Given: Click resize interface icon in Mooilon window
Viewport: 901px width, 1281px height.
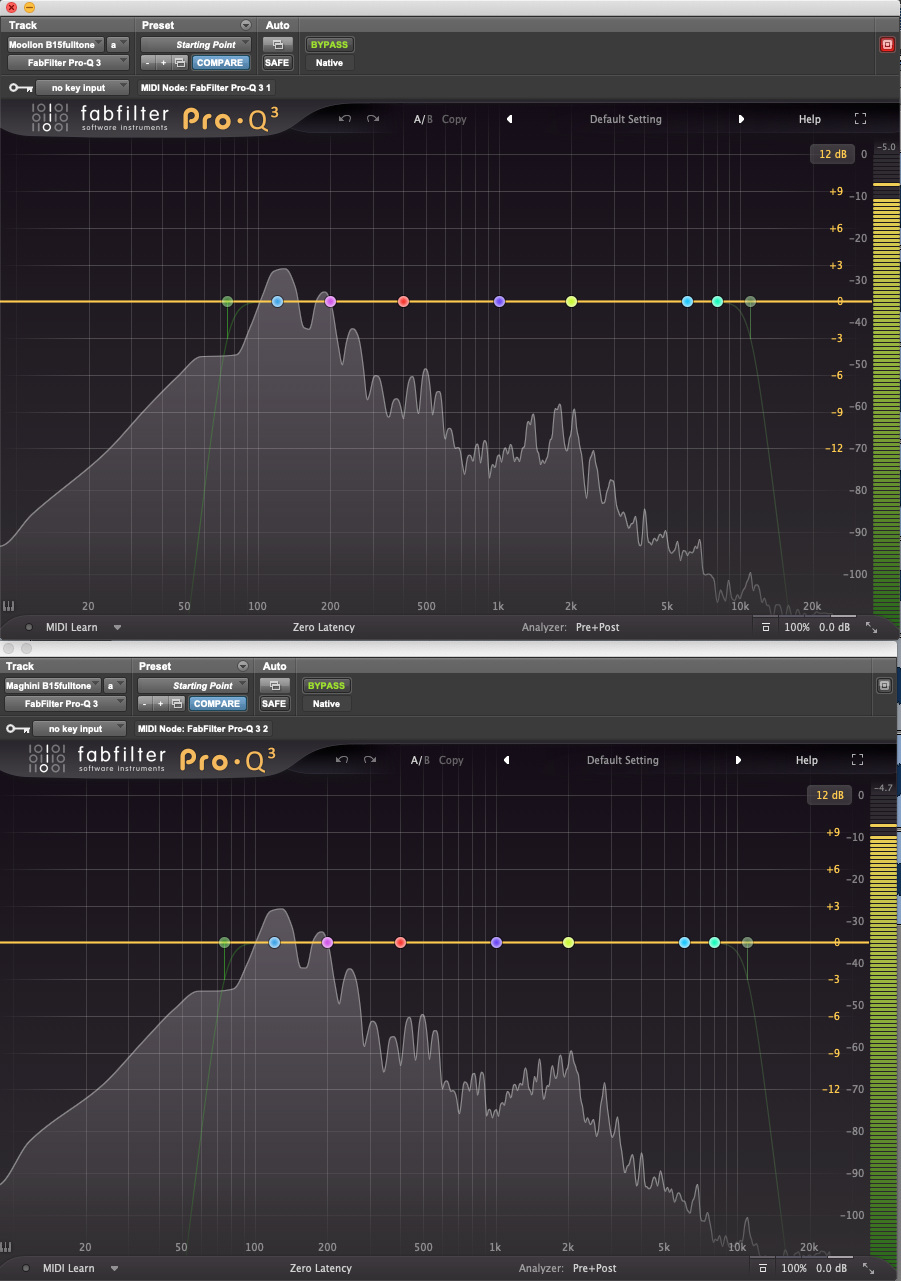Looking at the screenshot, I should point(871,627).
